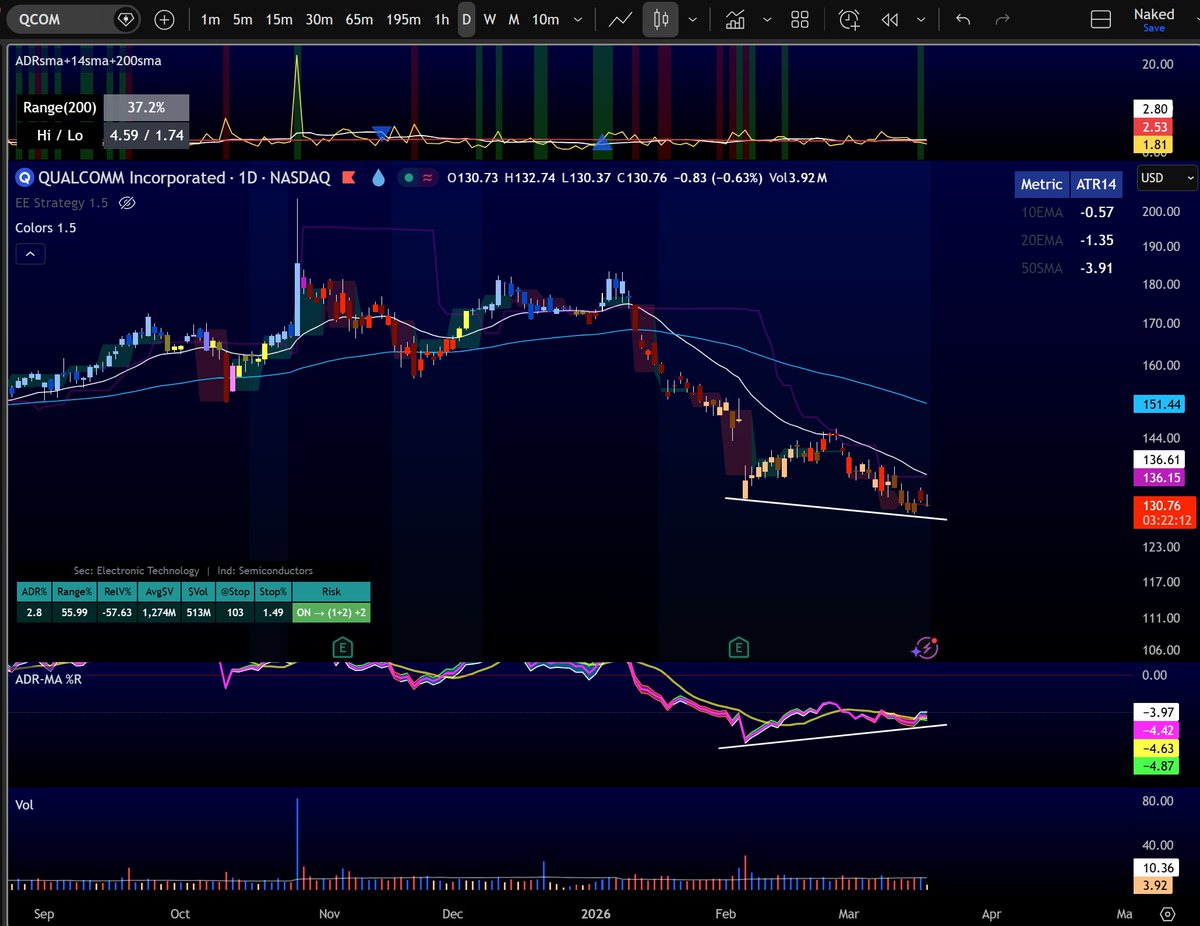Toggle EE Strategy 1.5 visibility eye

127,203
